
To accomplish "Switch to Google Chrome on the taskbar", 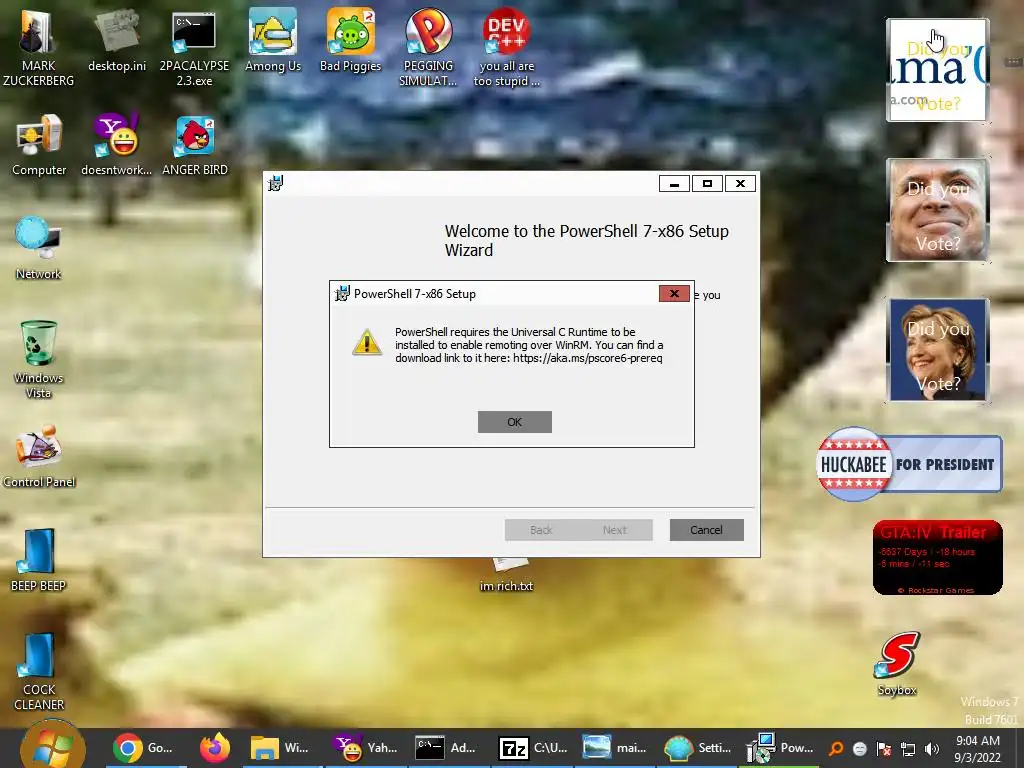I will coord(142,748).
